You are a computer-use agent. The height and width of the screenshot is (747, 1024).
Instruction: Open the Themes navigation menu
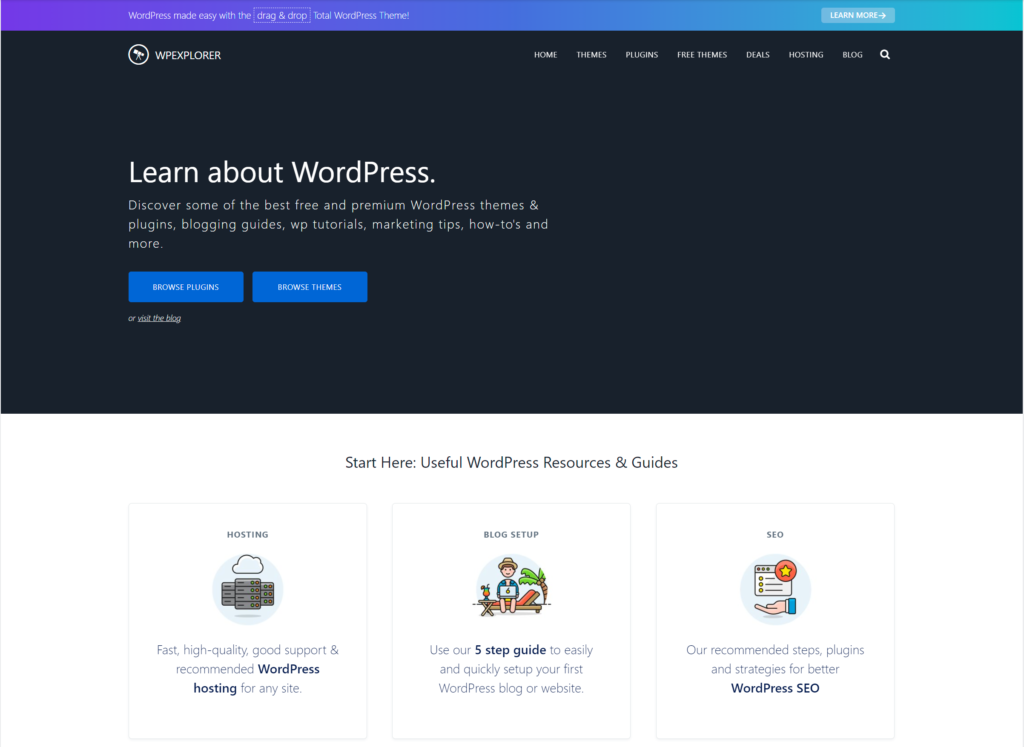pyautogui.click(x=591, y=55)
